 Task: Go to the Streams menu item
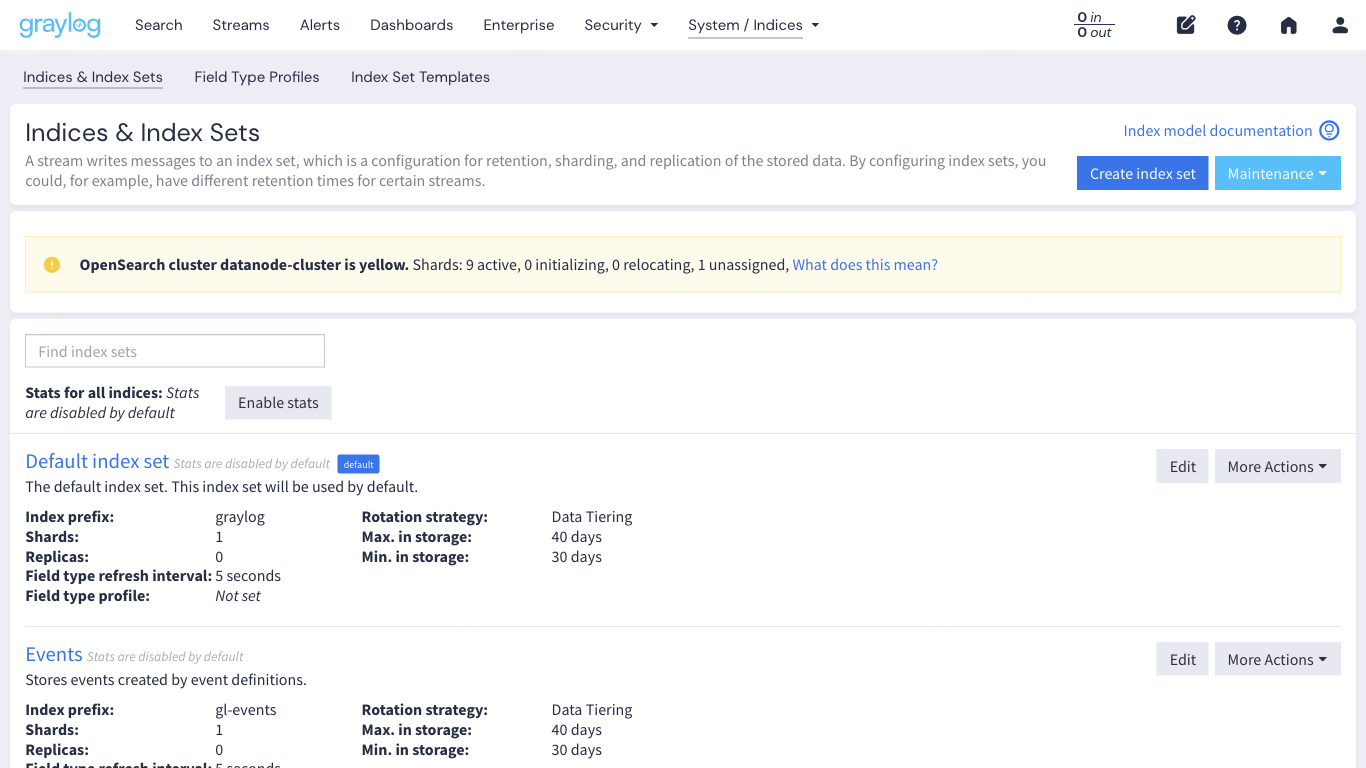point(240,25)
